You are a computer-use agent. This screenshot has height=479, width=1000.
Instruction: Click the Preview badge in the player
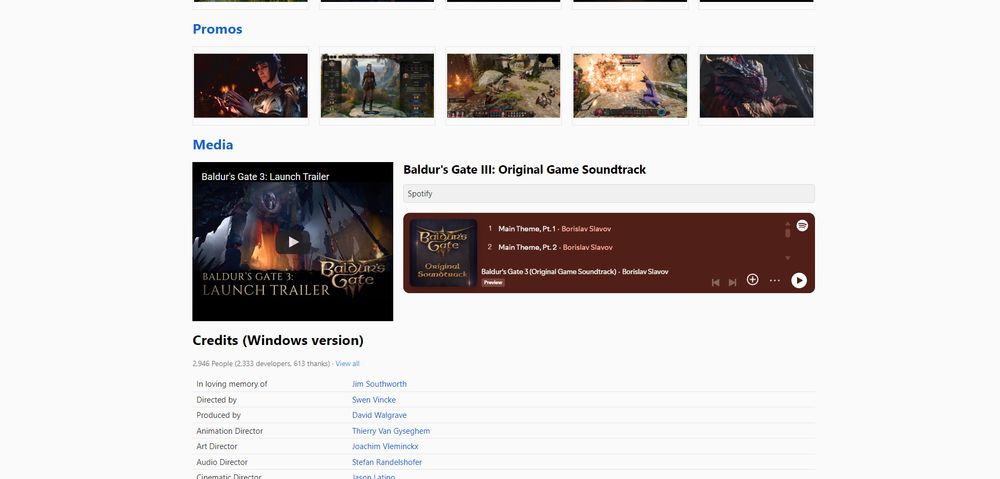pos(492,283)
